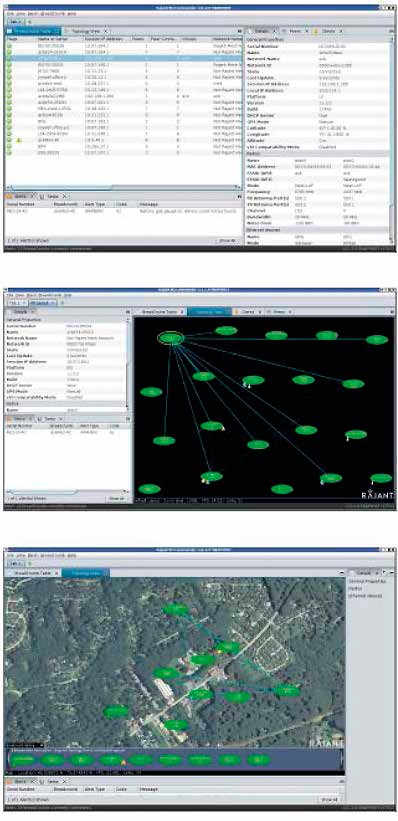Screen dimensions: 398x821
Task: Click the Clients tab's warning icon in the top window
Action: pos(316,31)
